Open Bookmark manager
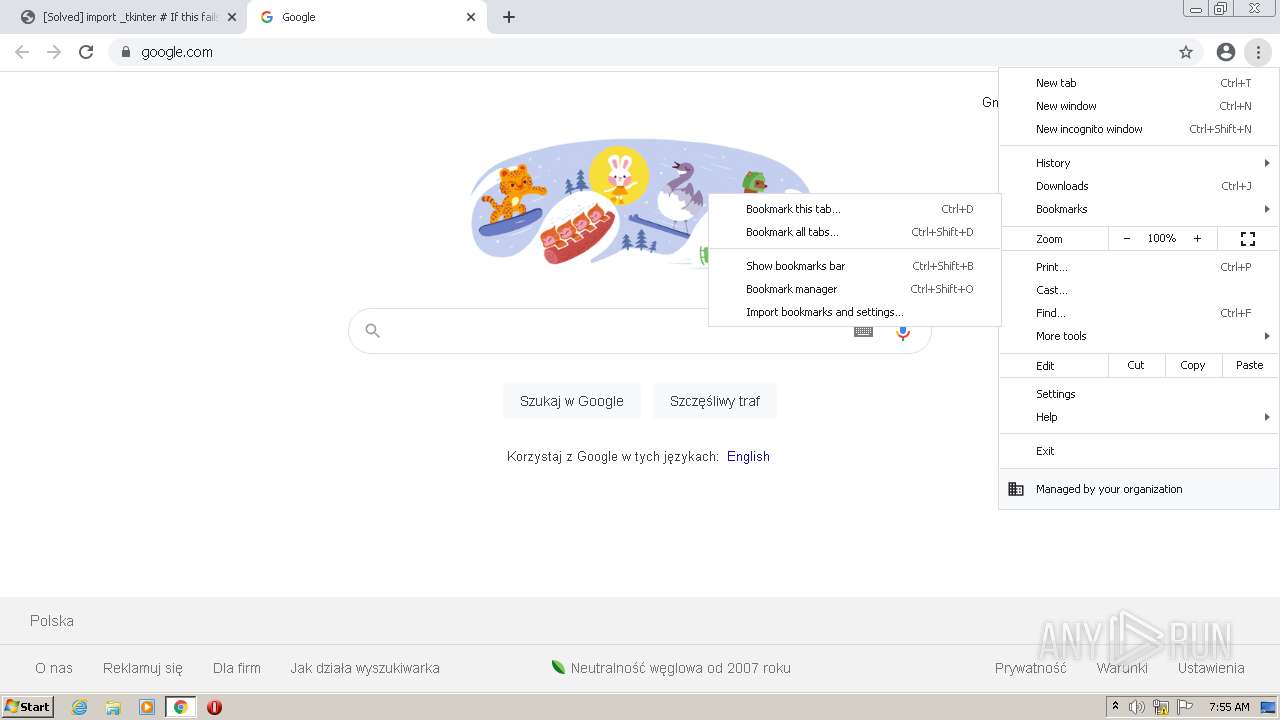1280x720 pixels. coord(854,289)
